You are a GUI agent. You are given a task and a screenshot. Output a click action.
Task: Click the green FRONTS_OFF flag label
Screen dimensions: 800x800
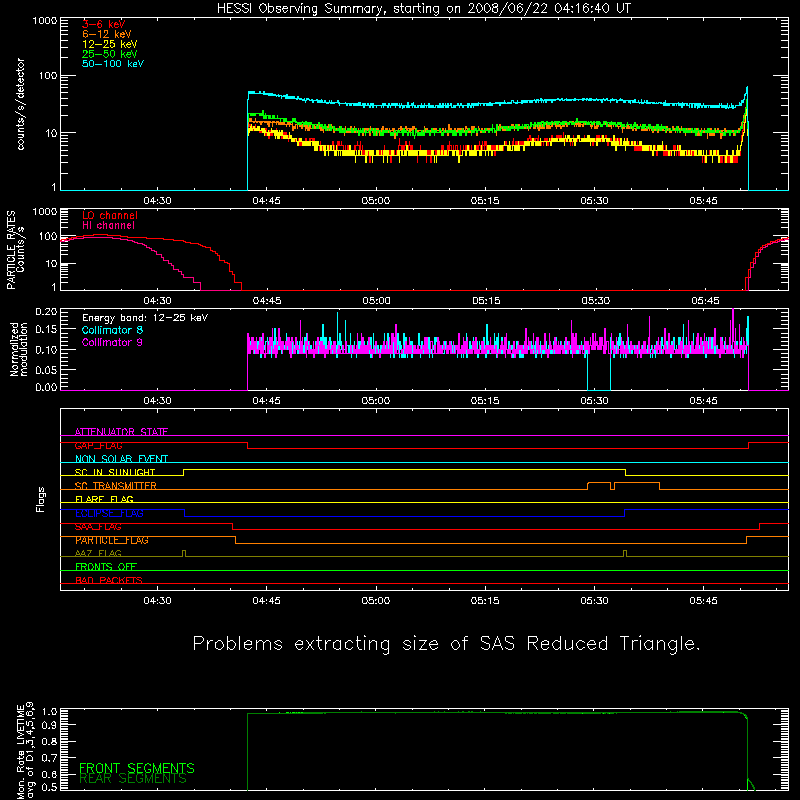106,567
